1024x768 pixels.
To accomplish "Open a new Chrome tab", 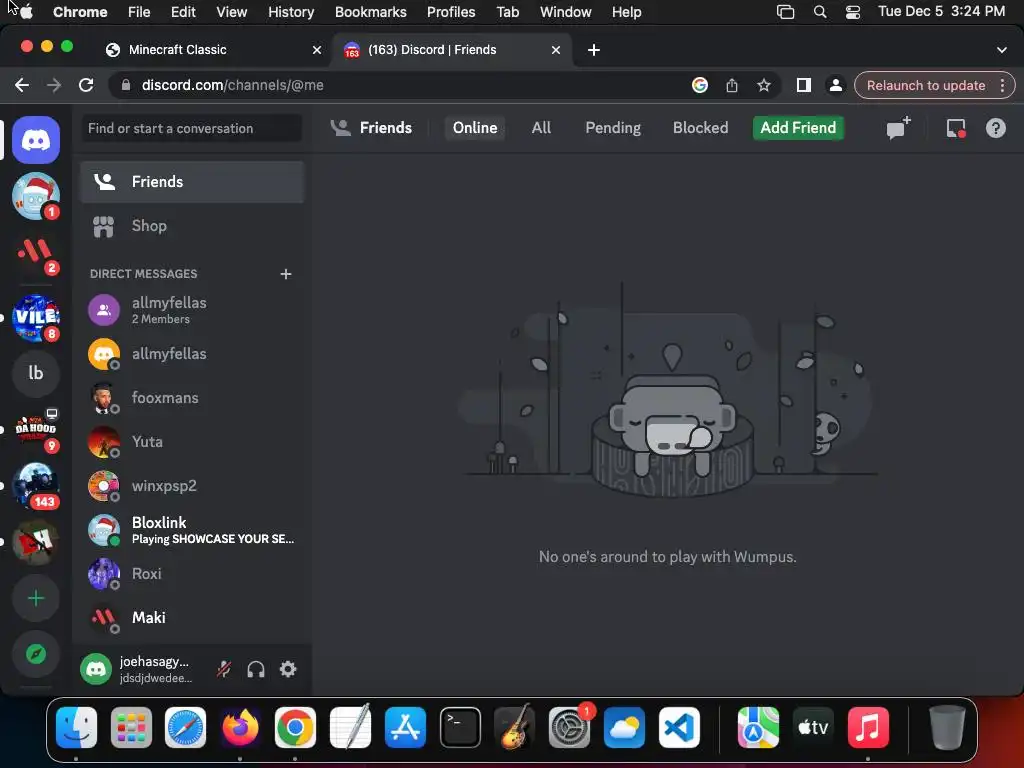I will (x=594, y=50).
